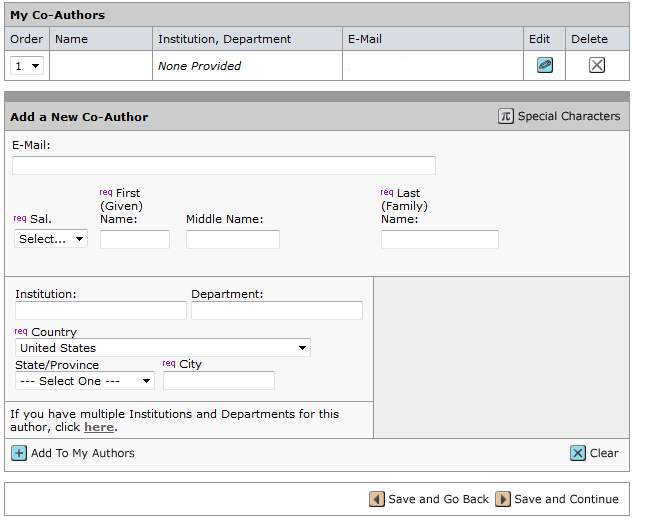Viewport: 648px width, 523px height.
Task: Open the co-author Order dropdown
Action: [x=27, y=66]
